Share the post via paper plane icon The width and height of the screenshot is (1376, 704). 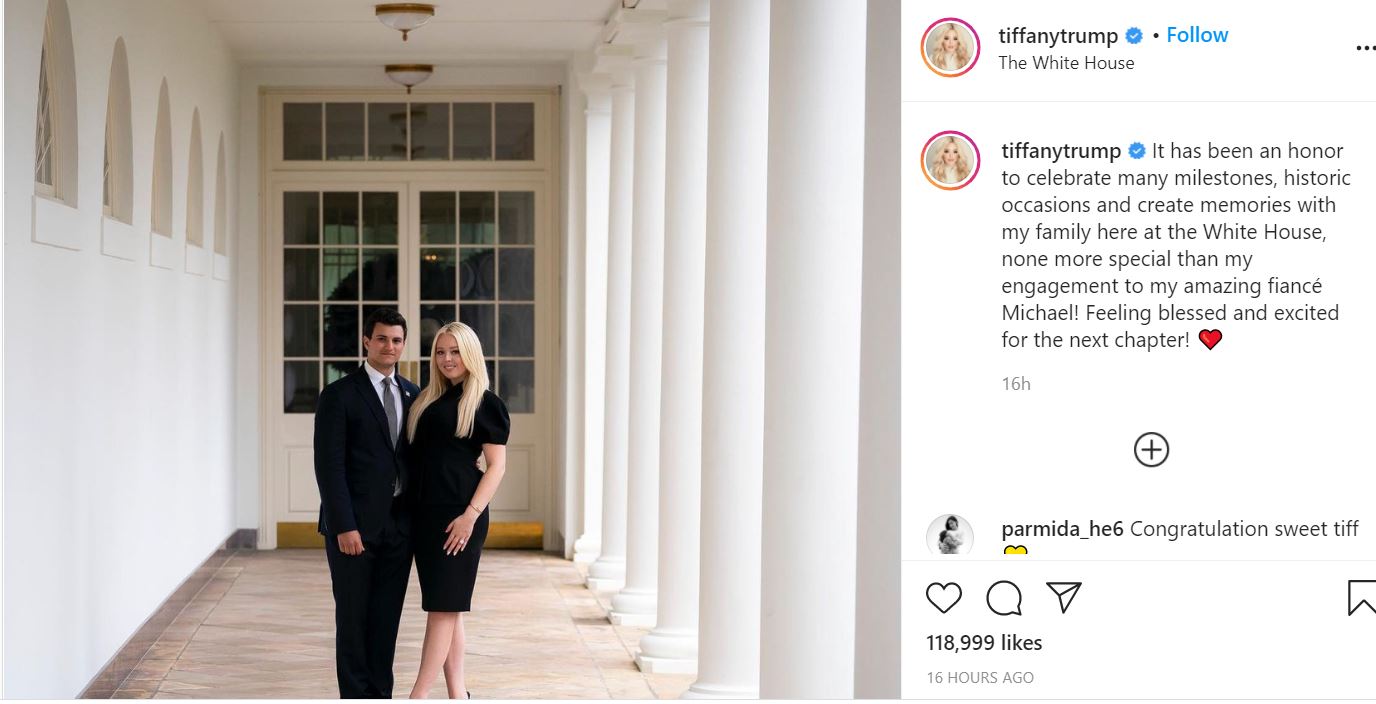tap(1064, 598)
